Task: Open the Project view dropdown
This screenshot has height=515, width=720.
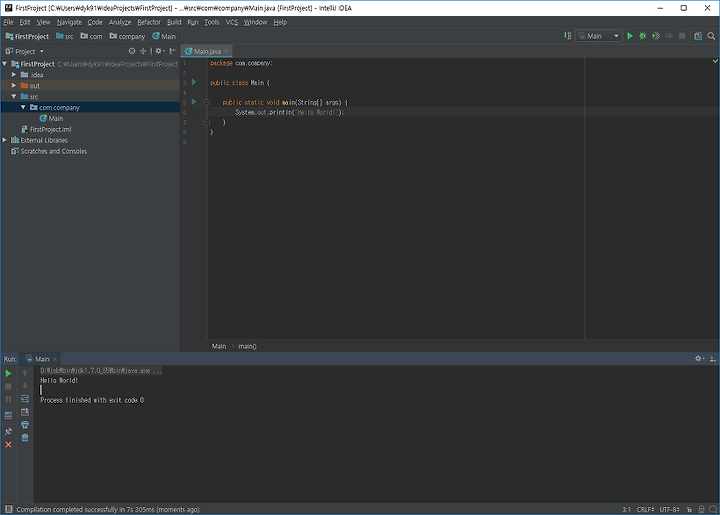Action: [25, 51]
